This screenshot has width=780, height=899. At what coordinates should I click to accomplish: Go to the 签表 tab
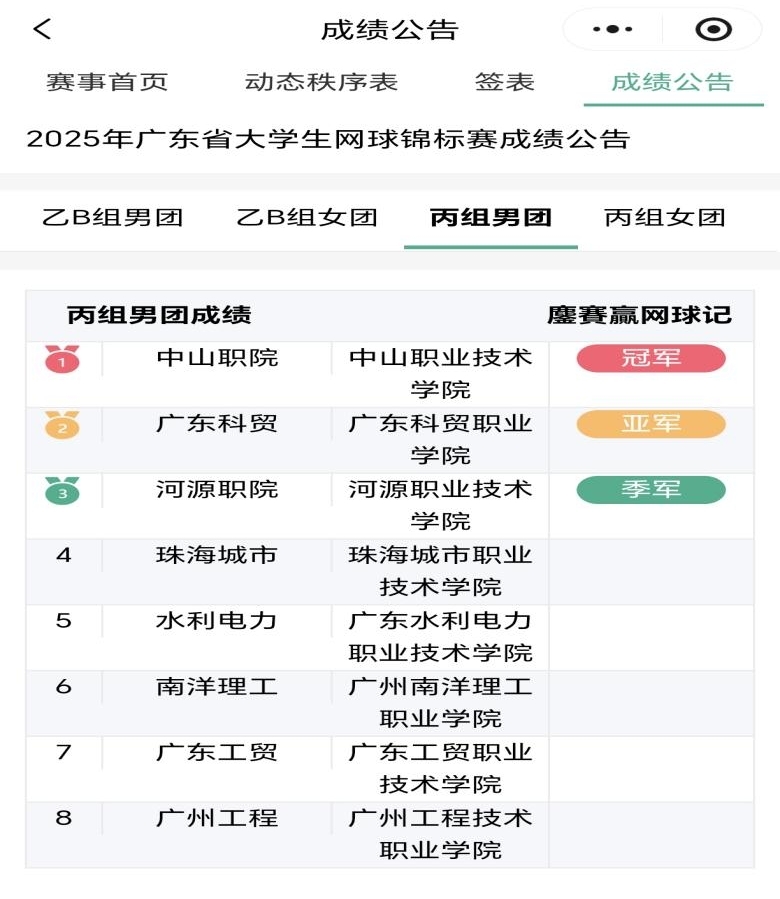click(x=504, y=82)
